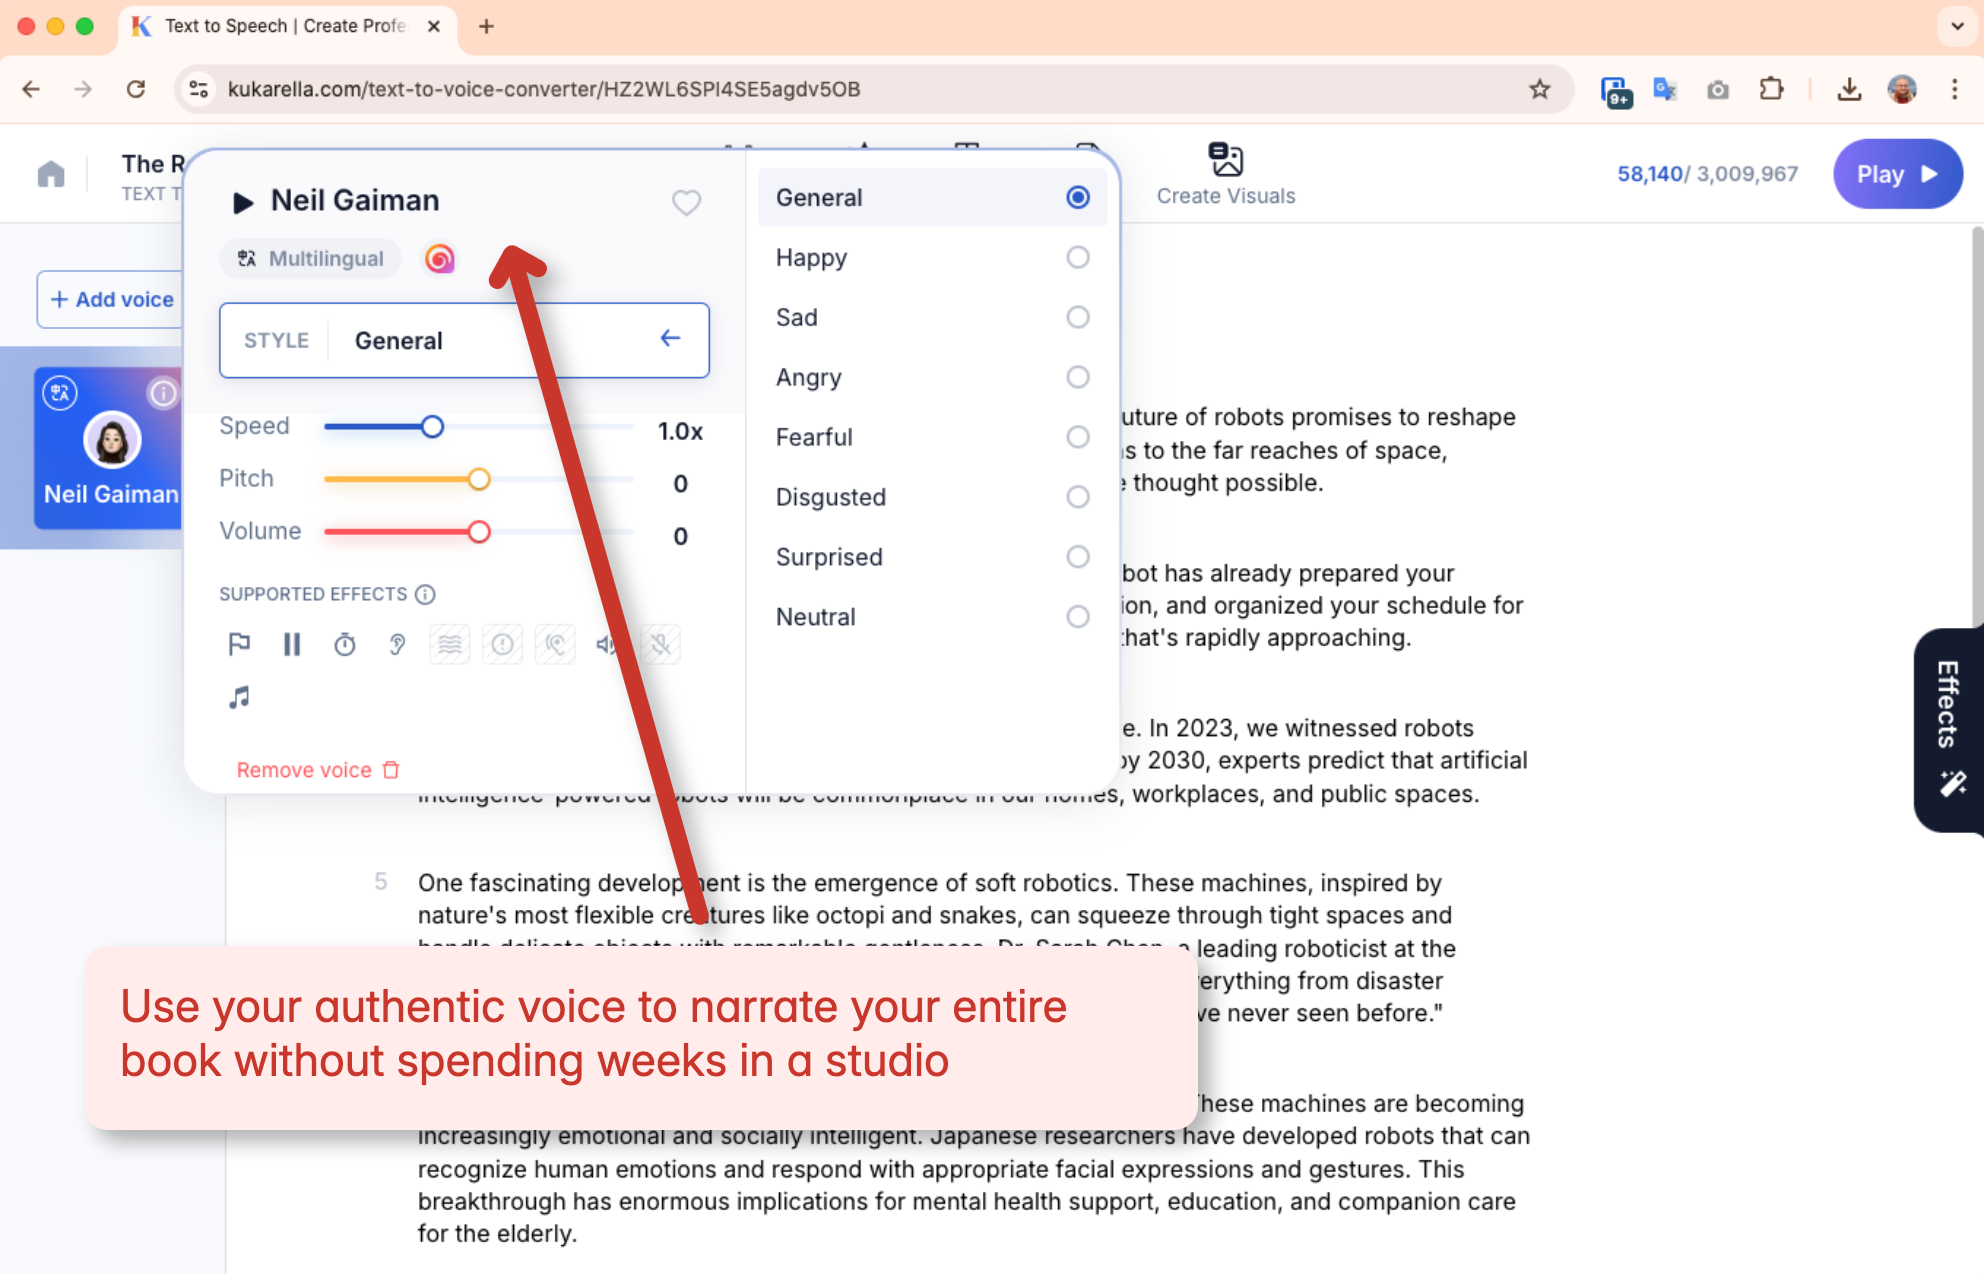The image size is (1984, 1274).
Task: Select the Happy style radio button
Action: point(1077,258)
